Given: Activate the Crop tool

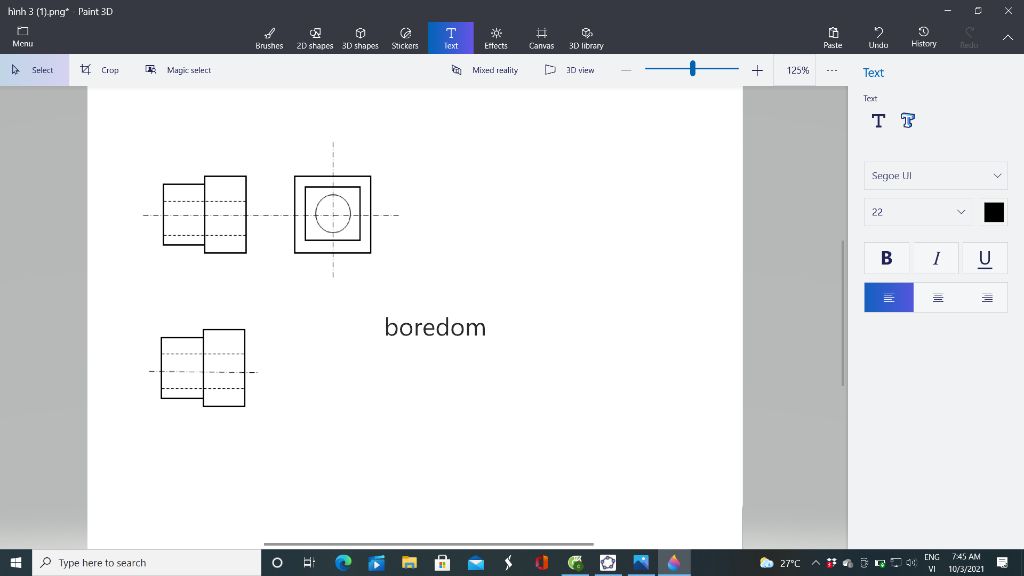Looking at the screenshot, I should coord(100,70).
